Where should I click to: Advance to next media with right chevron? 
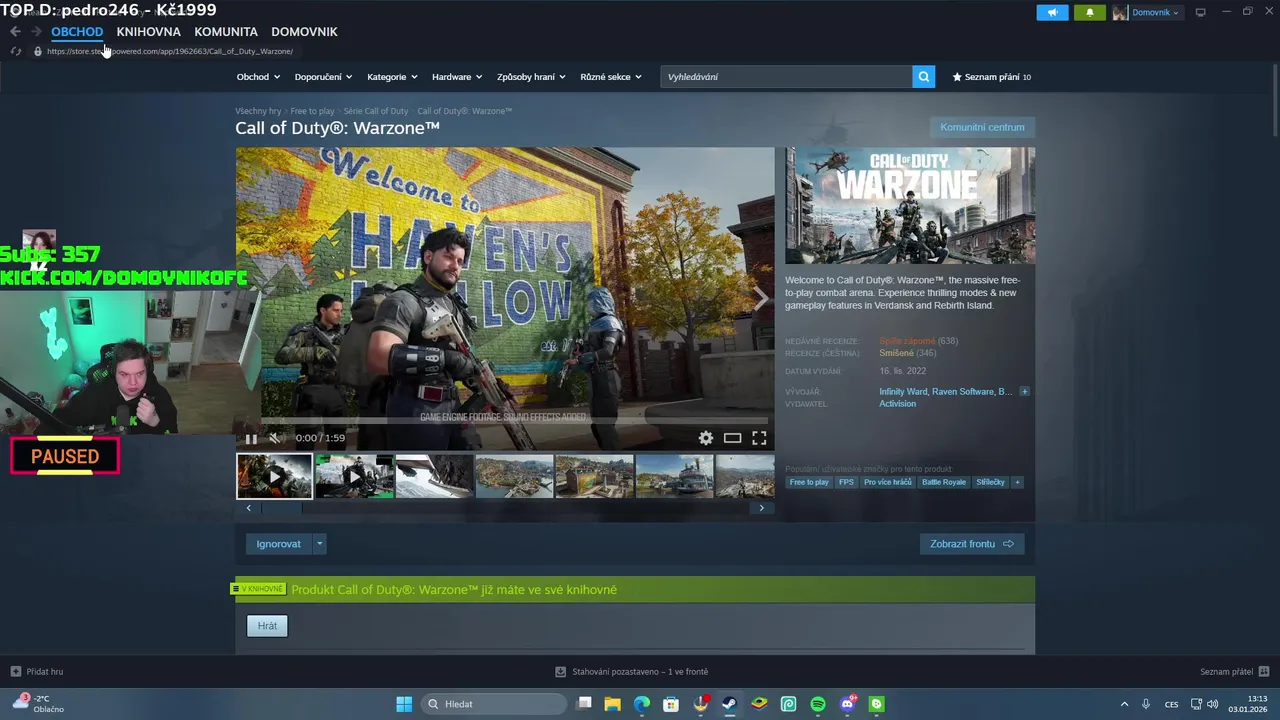click(761, 298)
